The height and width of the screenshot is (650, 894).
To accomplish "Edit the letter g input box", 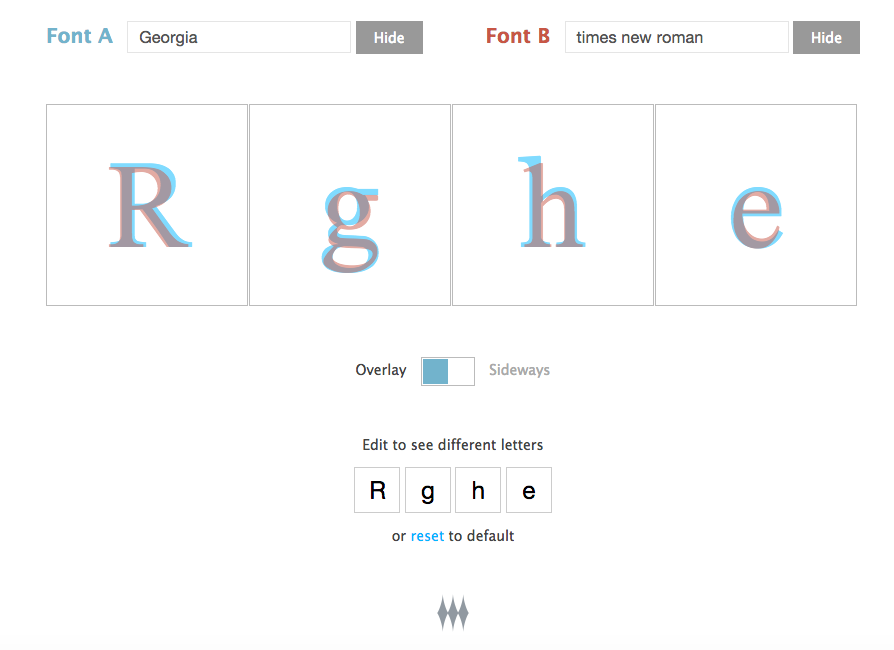I will [428, 490].
